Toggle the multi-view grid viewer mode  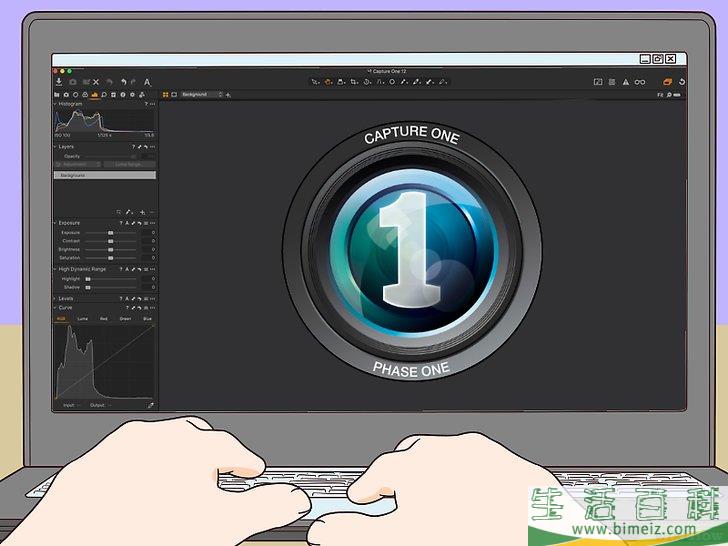pos(165,95)
